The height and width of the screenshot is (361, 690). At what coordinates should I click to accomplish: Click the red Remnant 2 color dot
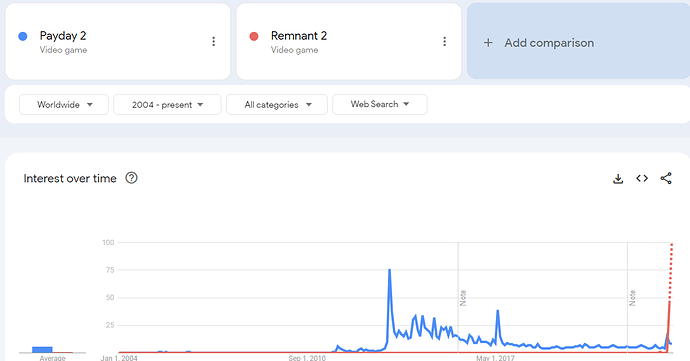pos(254,36)
